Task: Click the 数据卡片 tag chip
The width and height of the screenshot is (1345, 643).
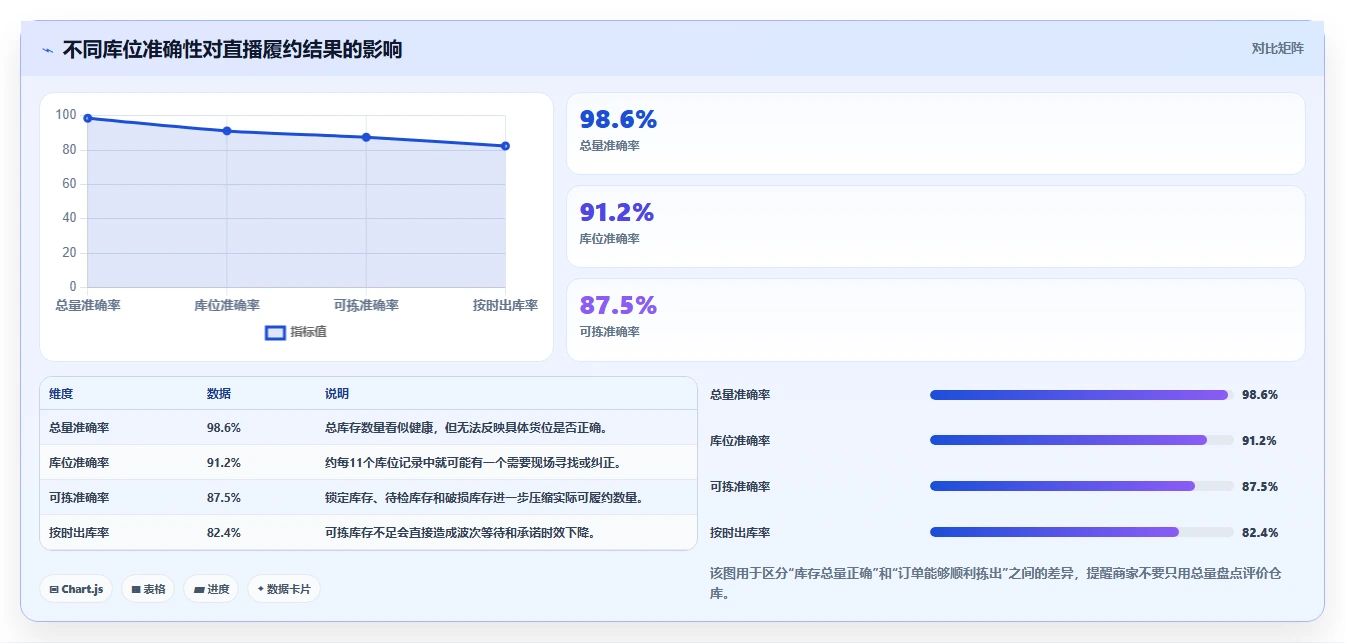Action: click(284, 589)
